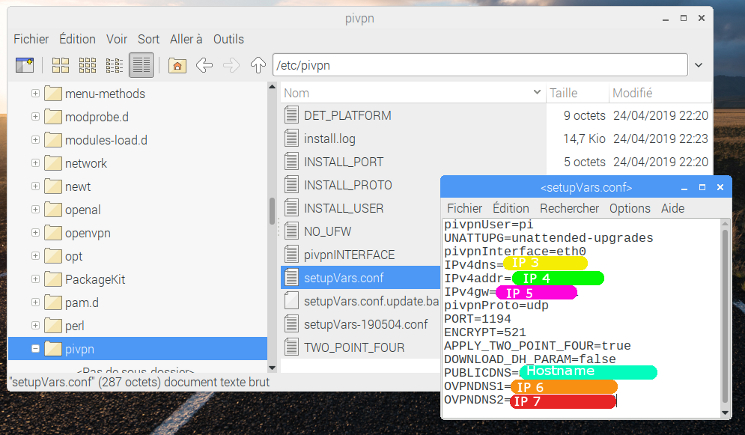Image resolution: width=745 pixels, height=435 pixels.
Task: Open the path history dropdown
Action: (698, 65)
